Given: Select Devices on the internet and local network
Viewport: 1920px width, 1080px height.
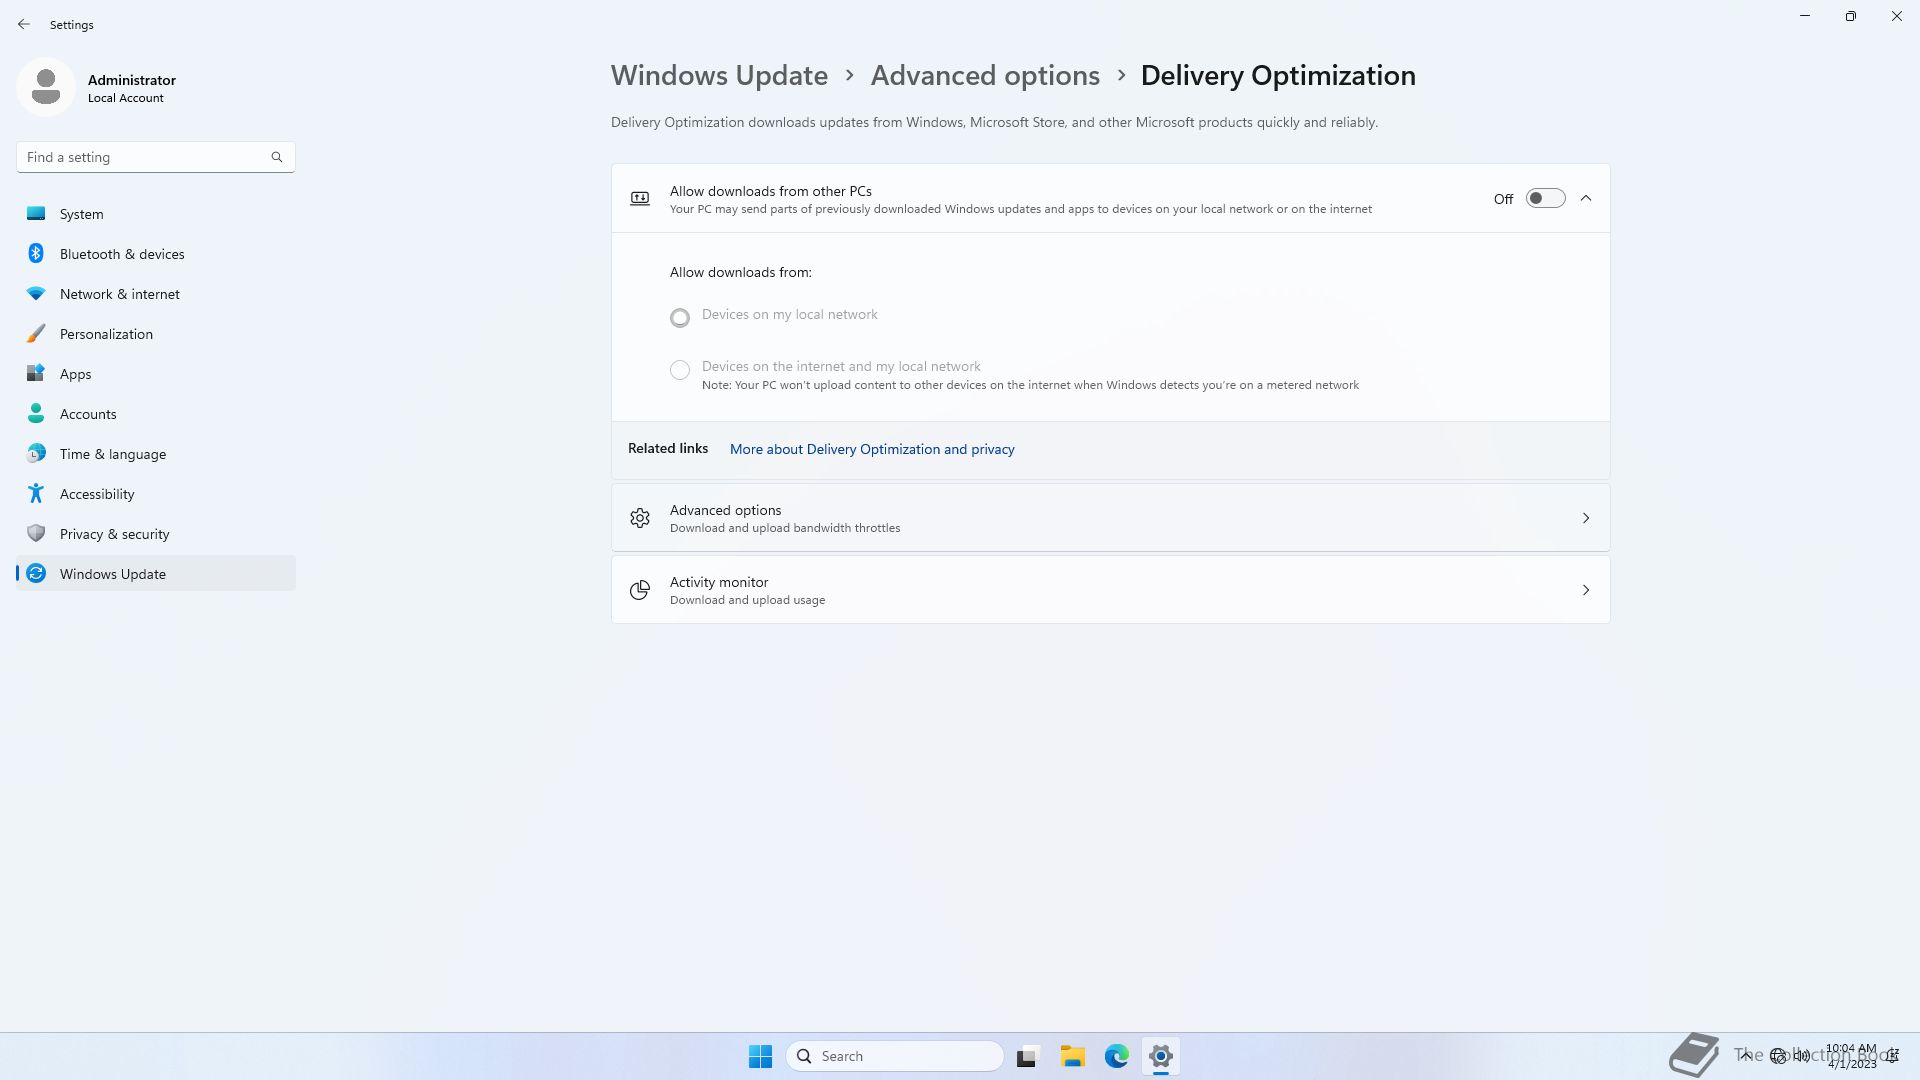Looking at the screenshot, I should pyautogui.click(x=680, y=370).
